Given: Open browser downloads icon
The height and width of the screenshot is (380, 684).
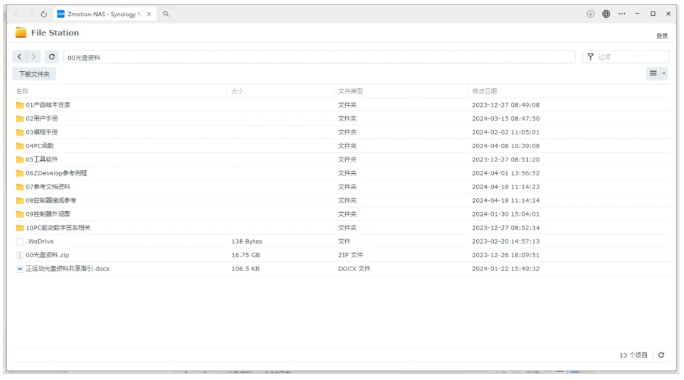Looking at the screenshot, I should tap(590, 14).
